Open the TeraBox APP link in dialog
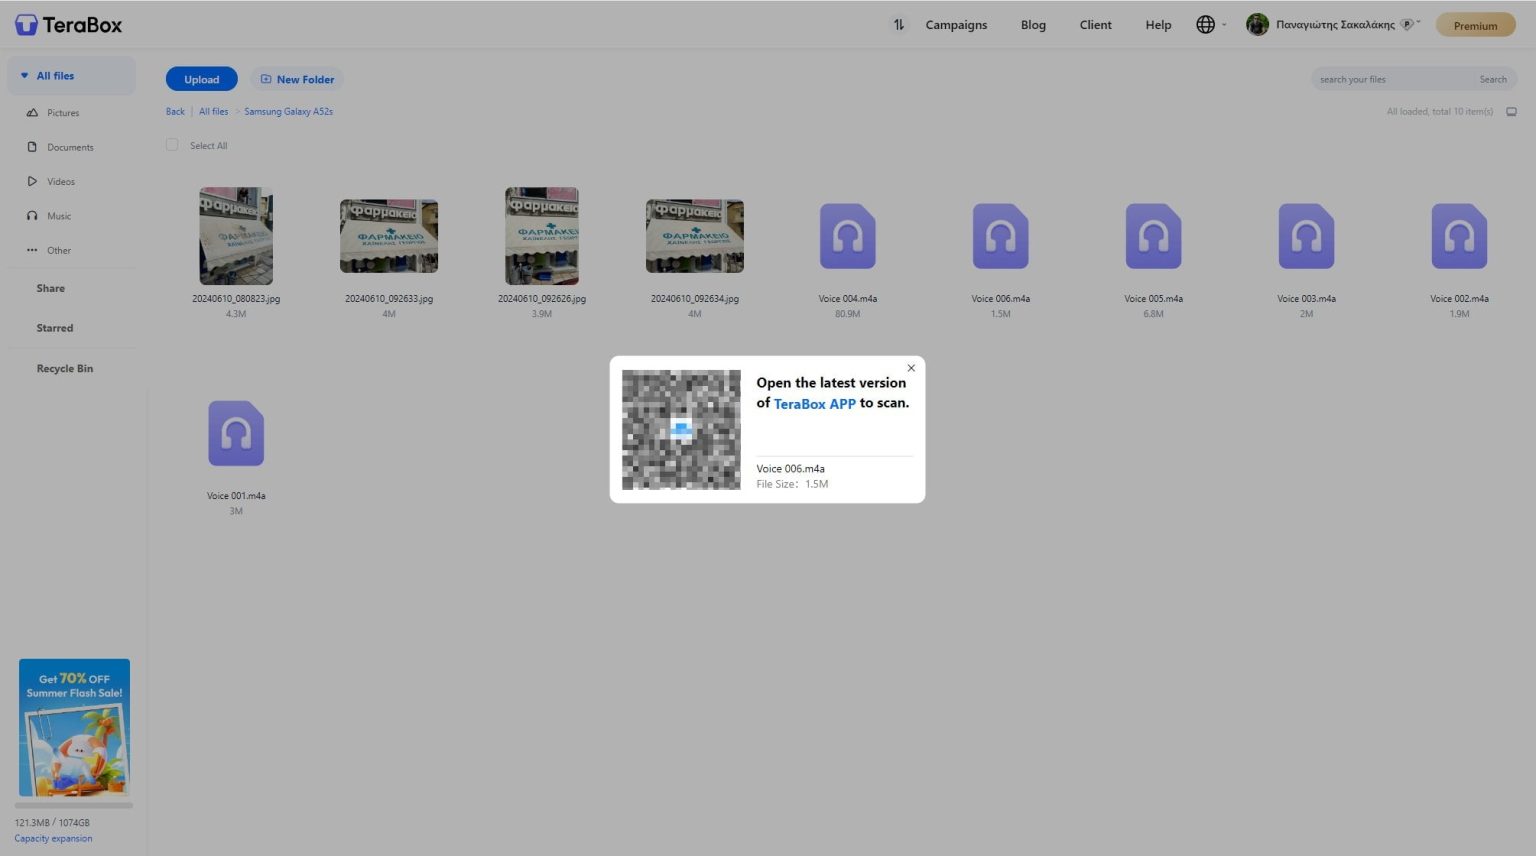1536x856 pixels. click(814, 403)
